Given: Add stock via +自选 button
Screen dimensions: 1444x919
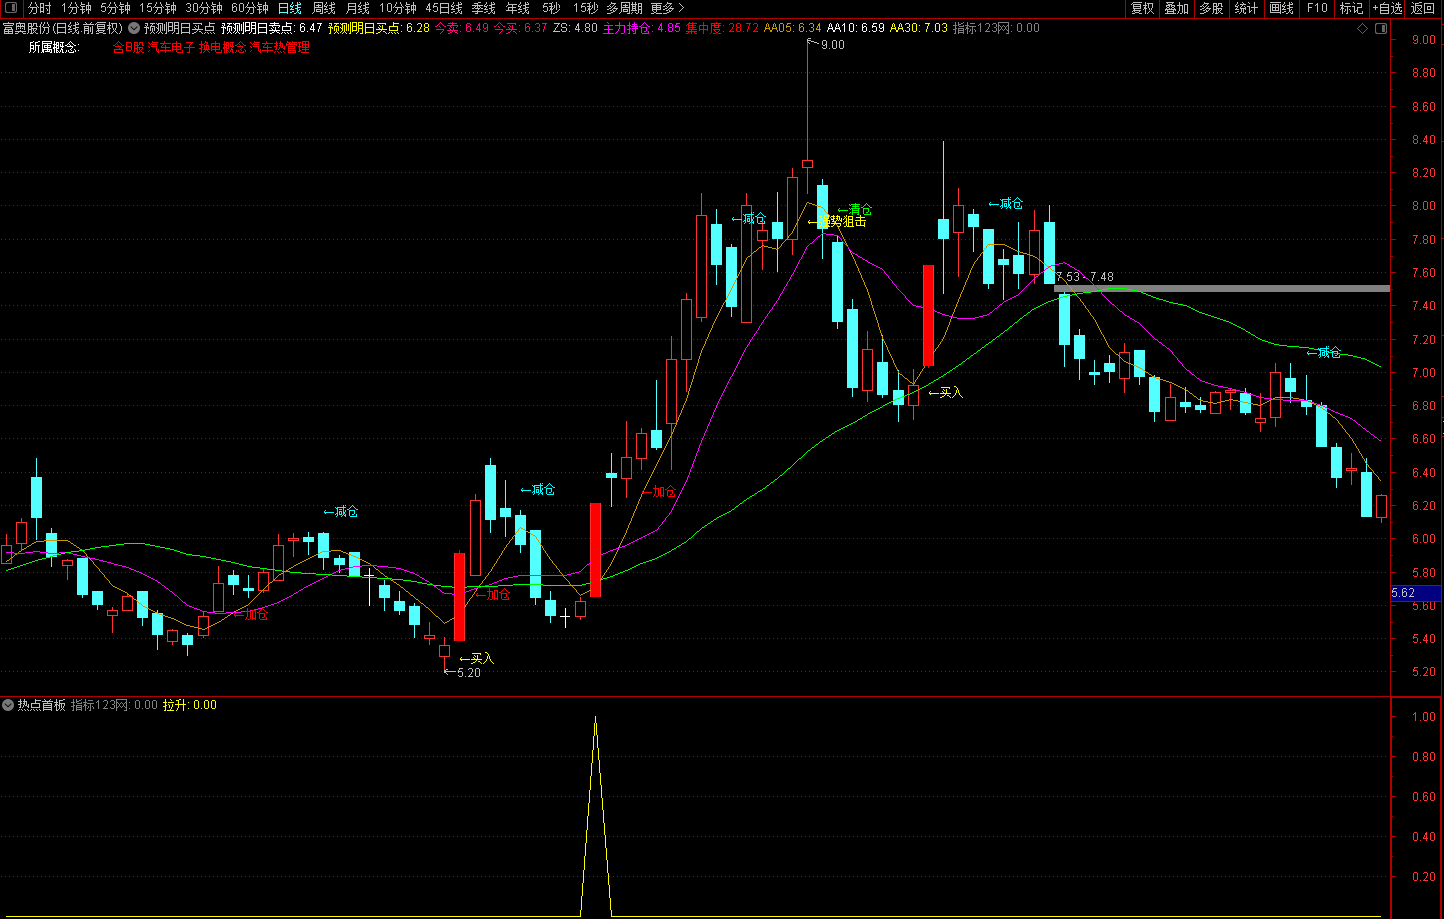Looking at the screenshot, I should (1386, 8).
